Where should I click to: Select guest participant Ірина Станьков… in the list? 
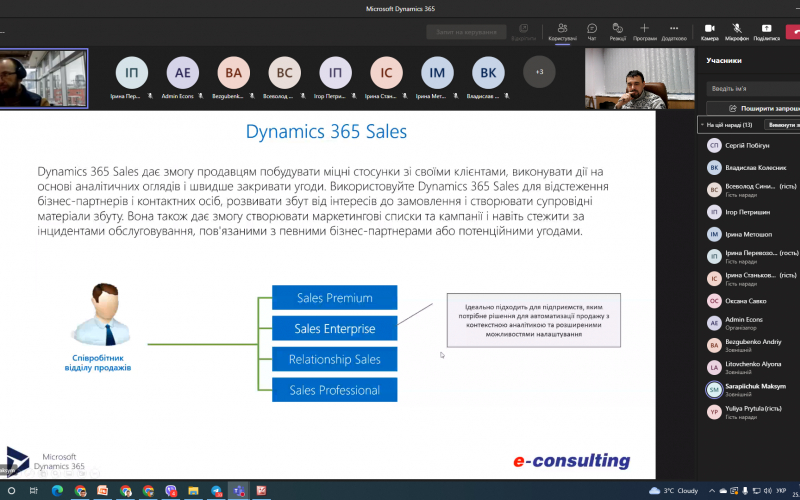[753, 279]
